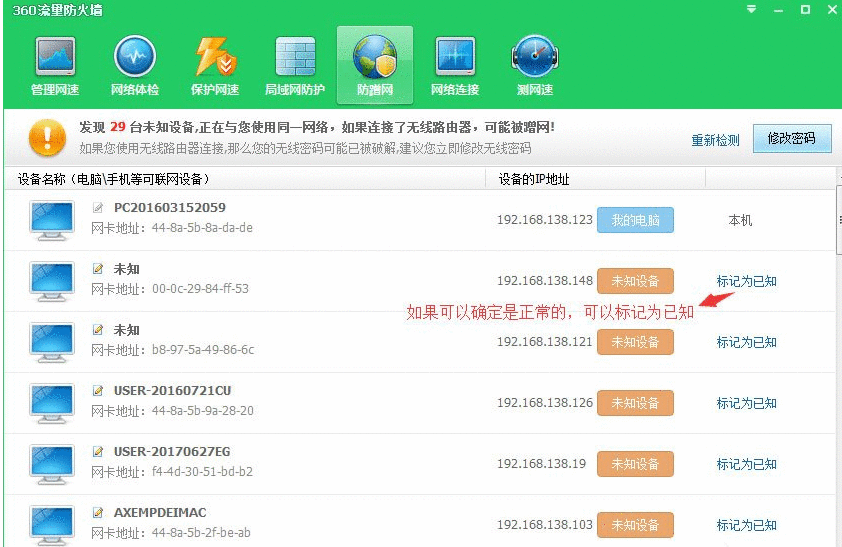Open the 测网速 speed test tool
842x547 pixels.
pos(535,65)
